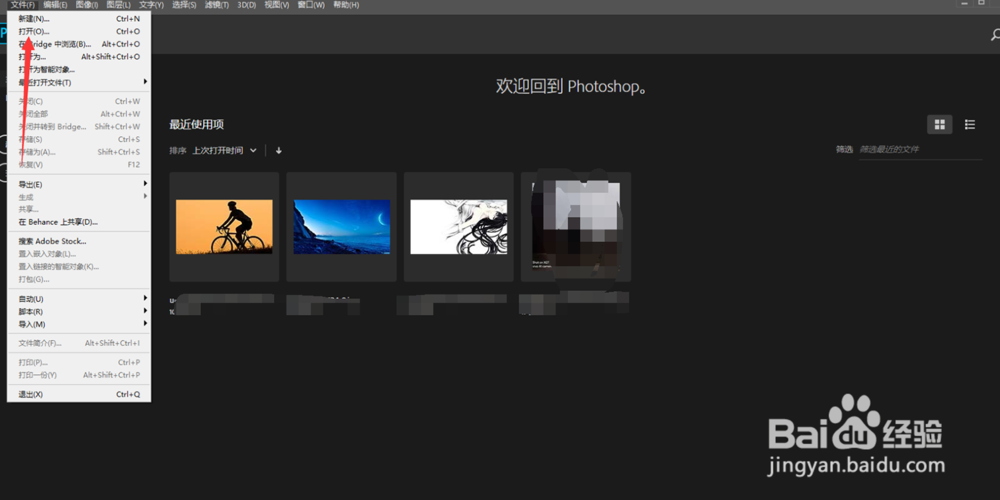
Task: Open the 图层(L) menu
Action: [x=119, y=5]
